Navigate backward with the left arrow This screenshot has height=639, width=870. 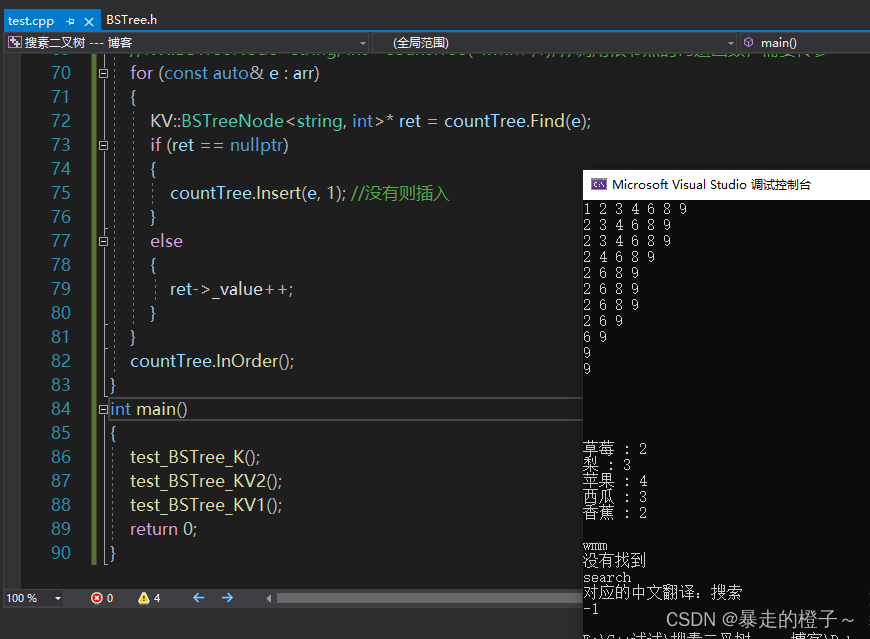click(x=199, y=597)
